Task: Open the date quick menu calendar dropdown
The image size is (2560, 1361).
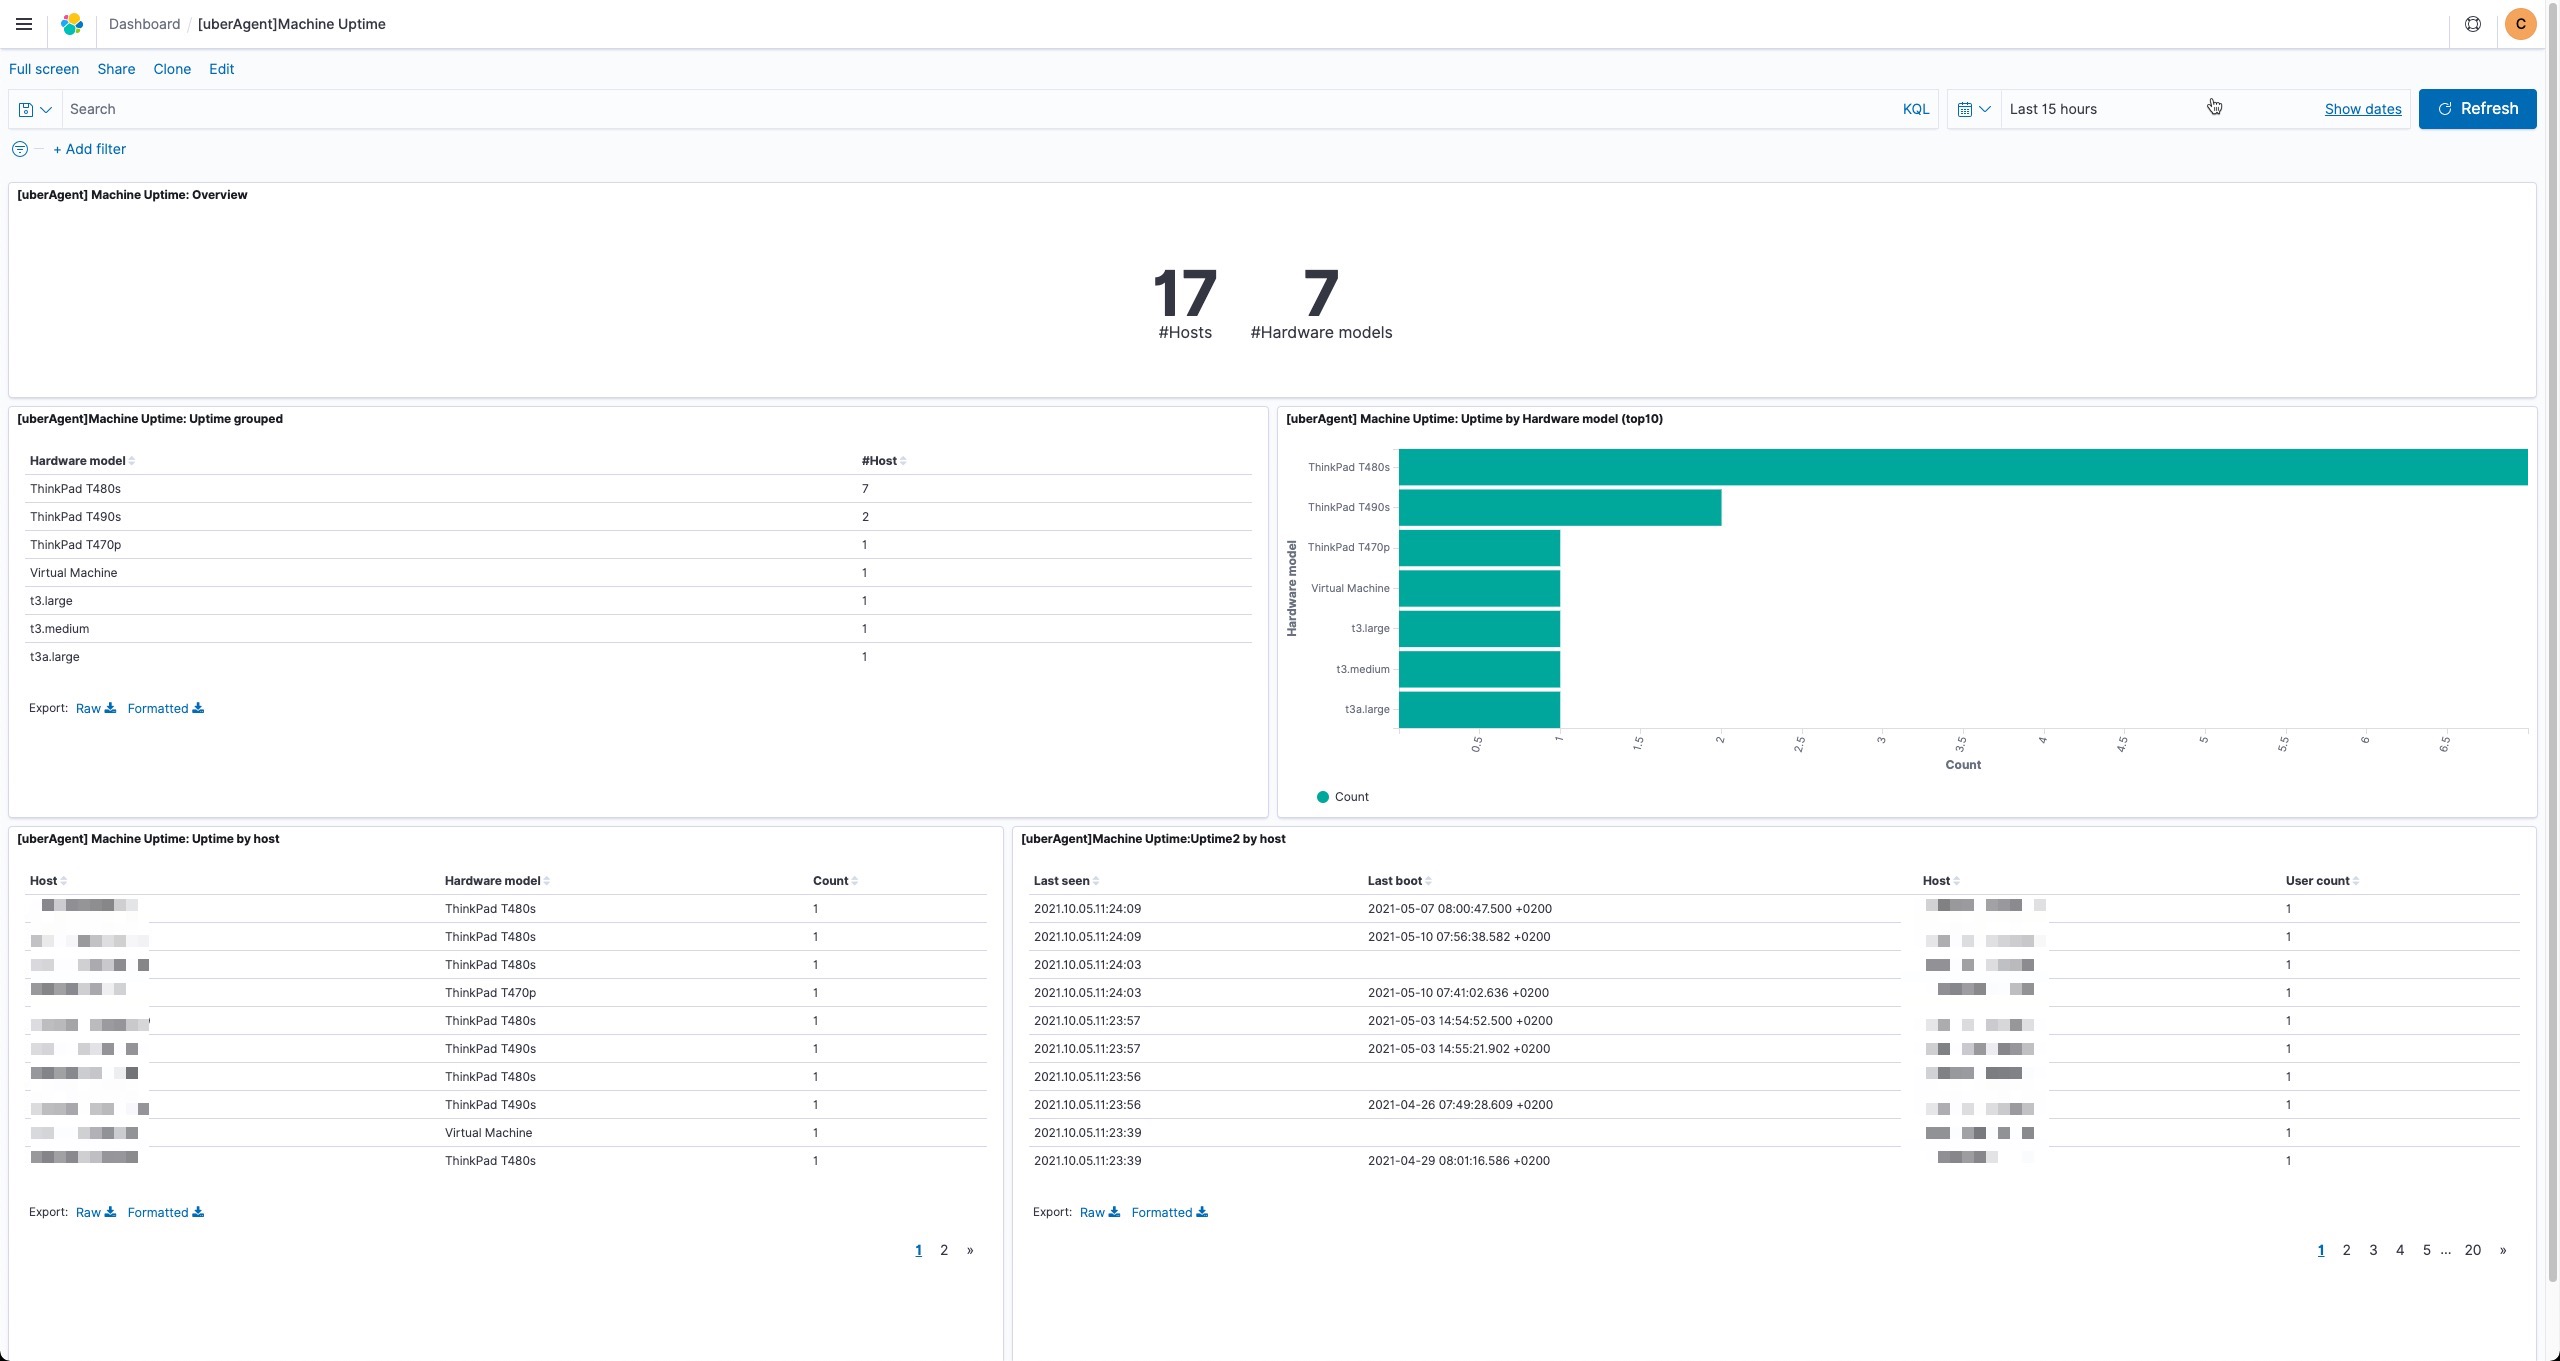Action: coord(1973,109)
